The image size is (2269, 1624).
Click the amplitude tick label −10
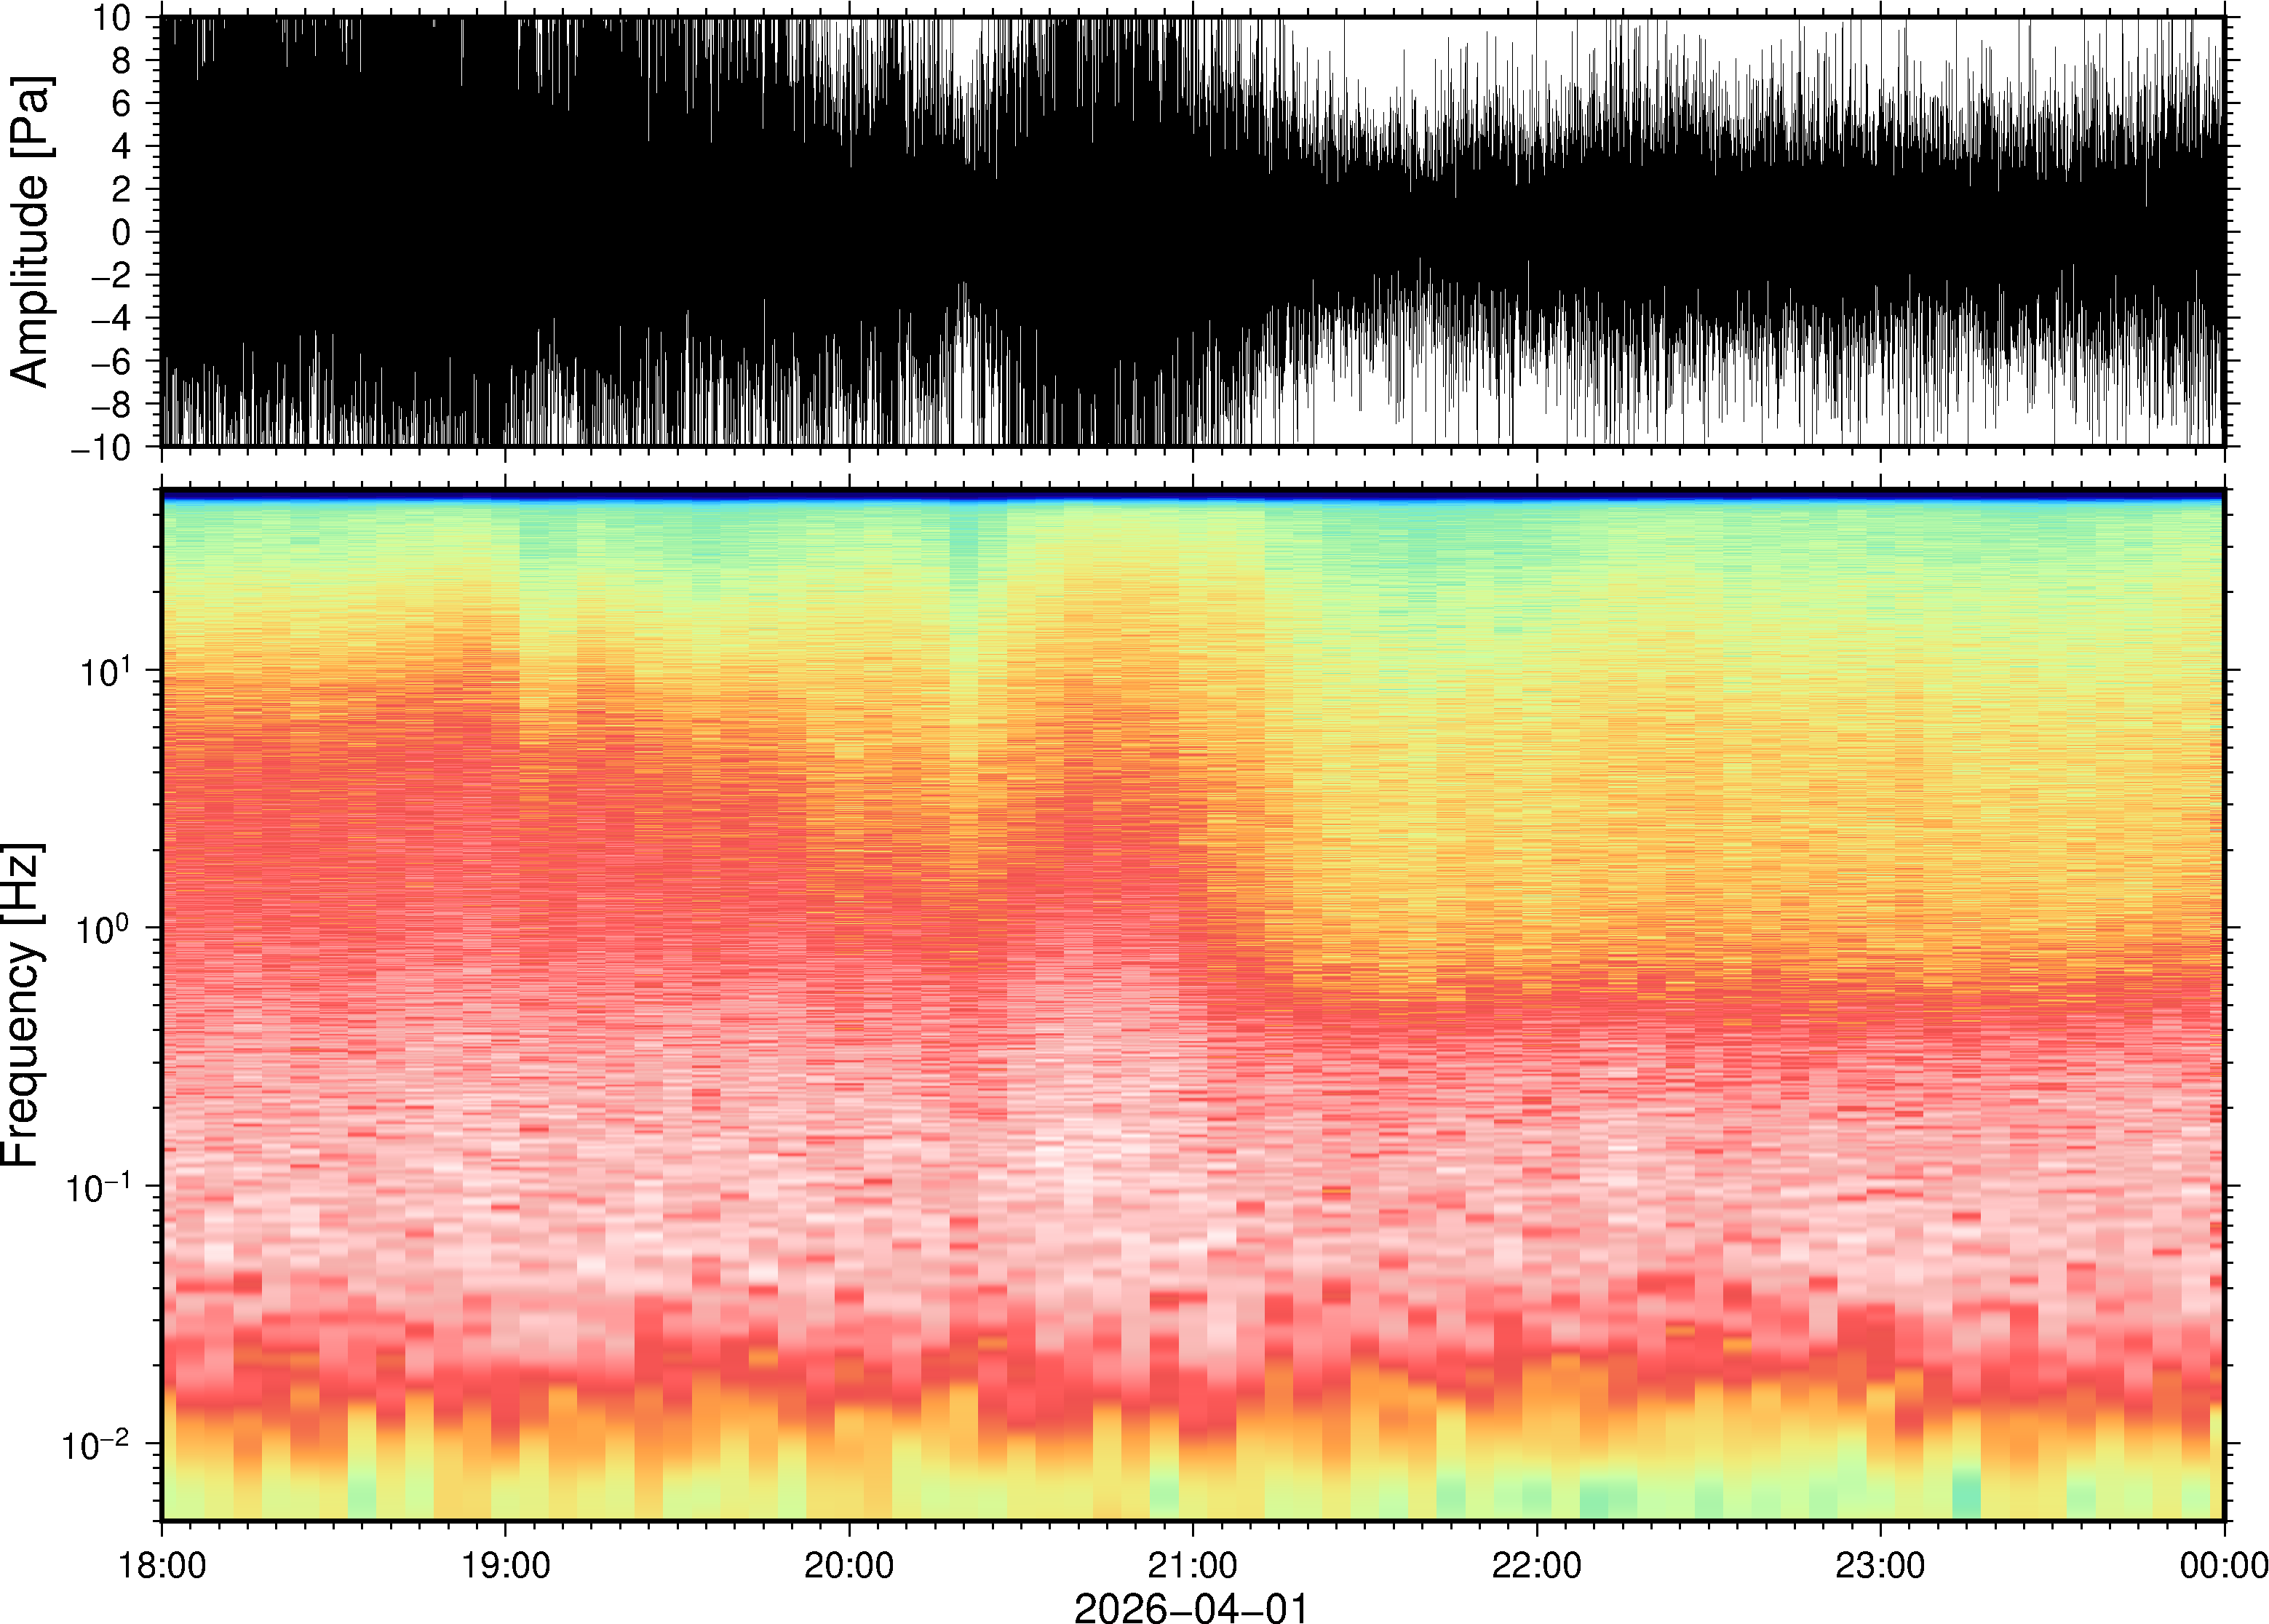[x=100, y=447]
